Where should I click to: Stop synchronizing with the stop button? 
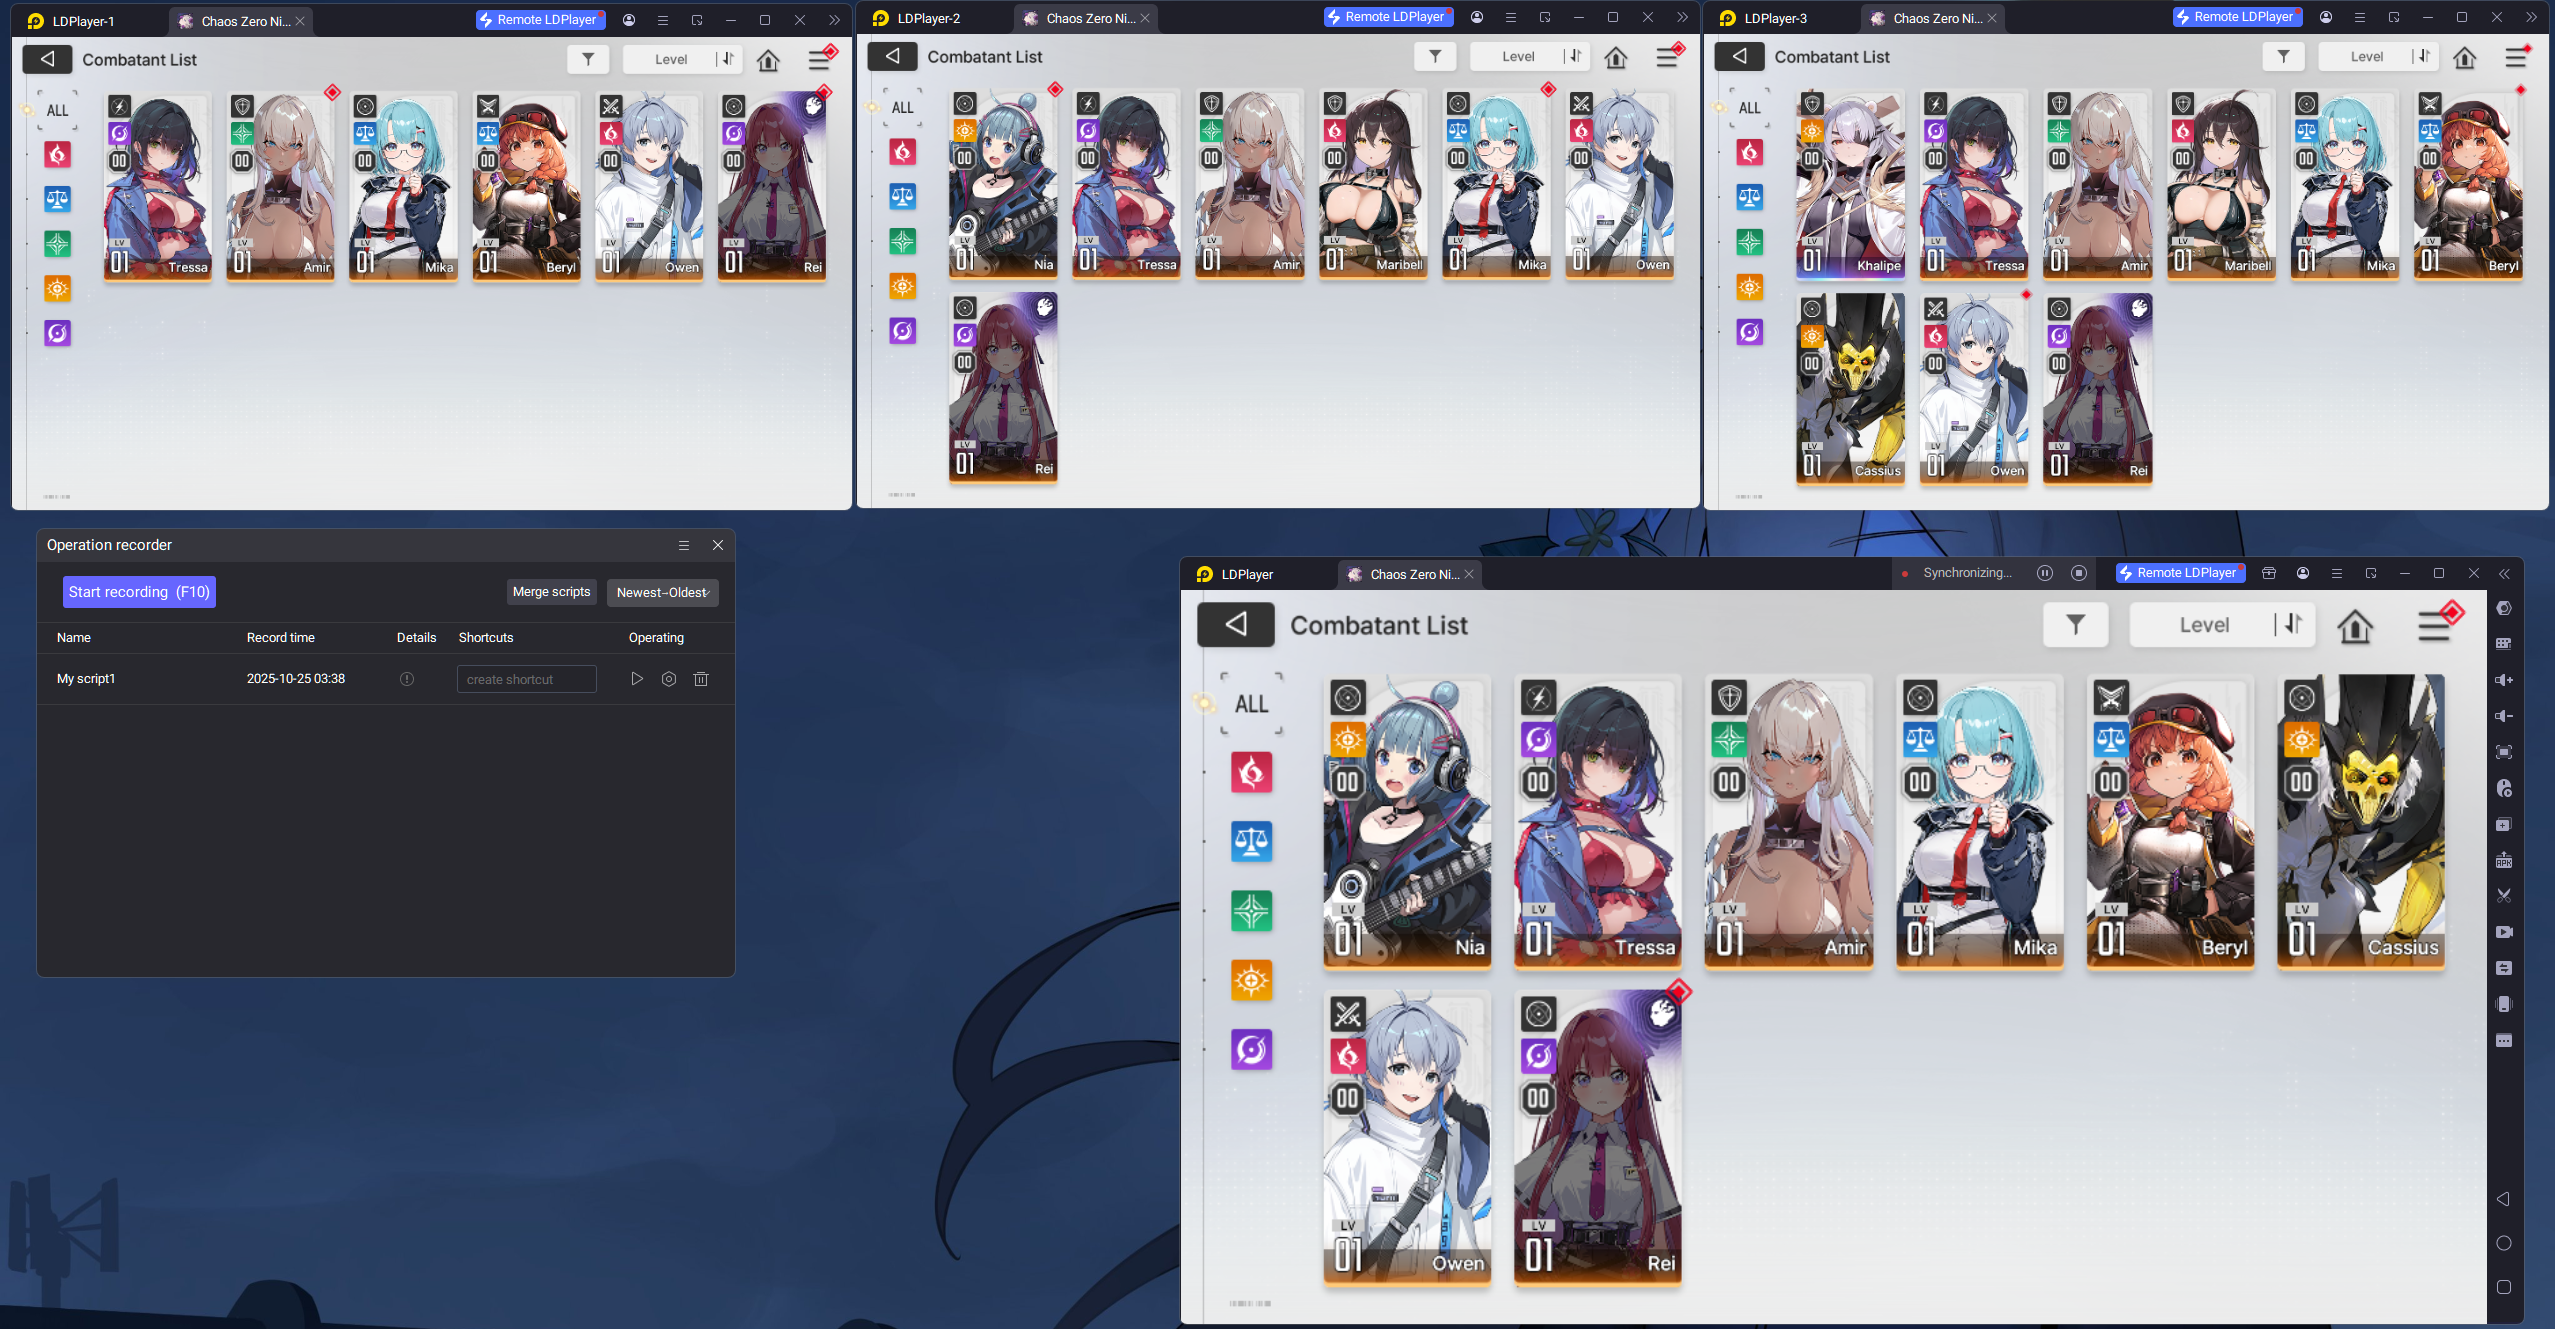(x=2079, y=573)
